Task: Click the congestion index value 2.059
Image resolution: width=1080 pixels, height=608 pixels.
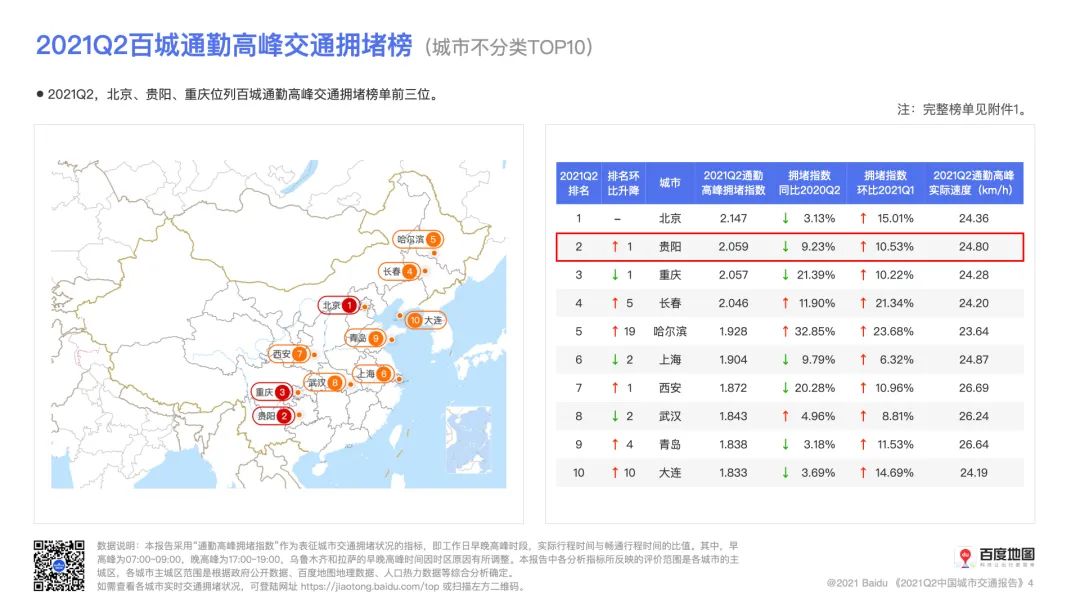Action: [733, 247]
